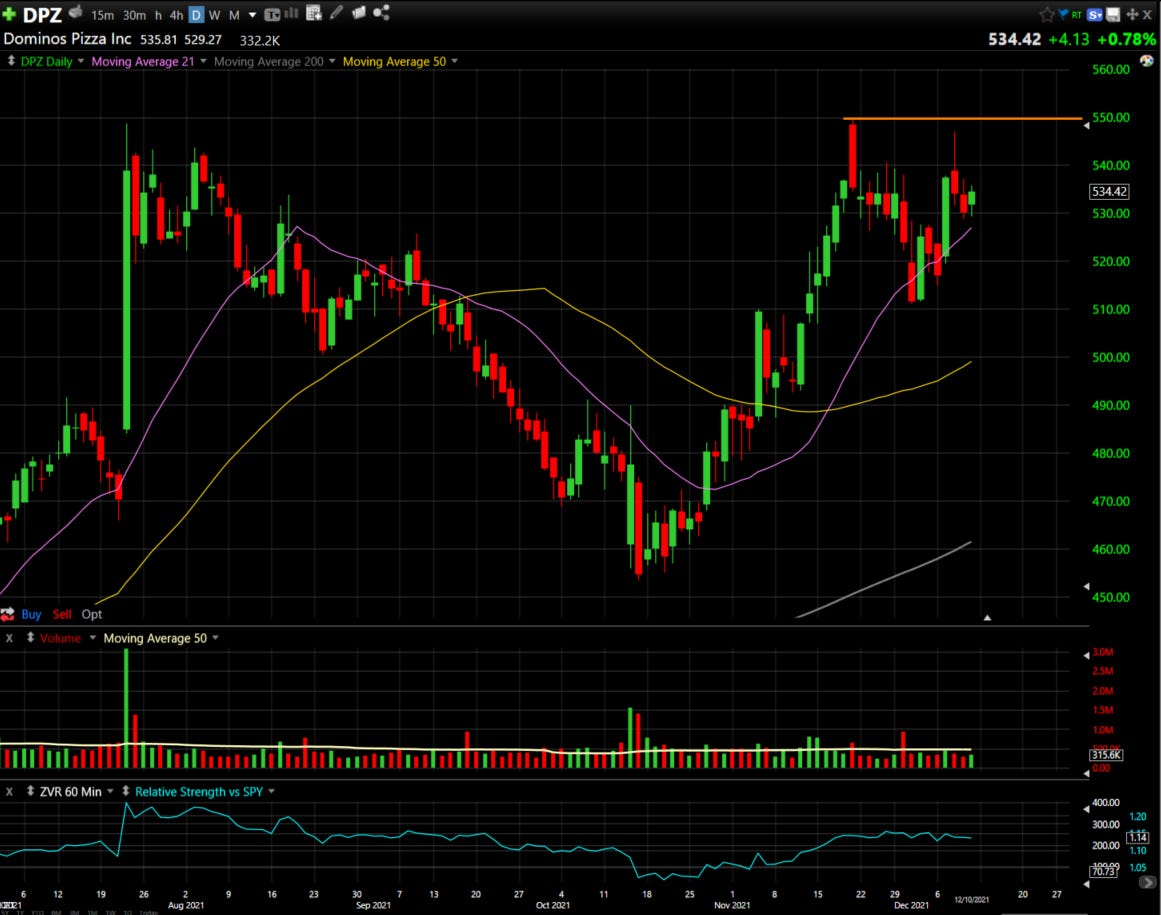Click the orange 550 horizontal resistance line
The height and width of the screenshot is (915, 1161).
[963, 118]
